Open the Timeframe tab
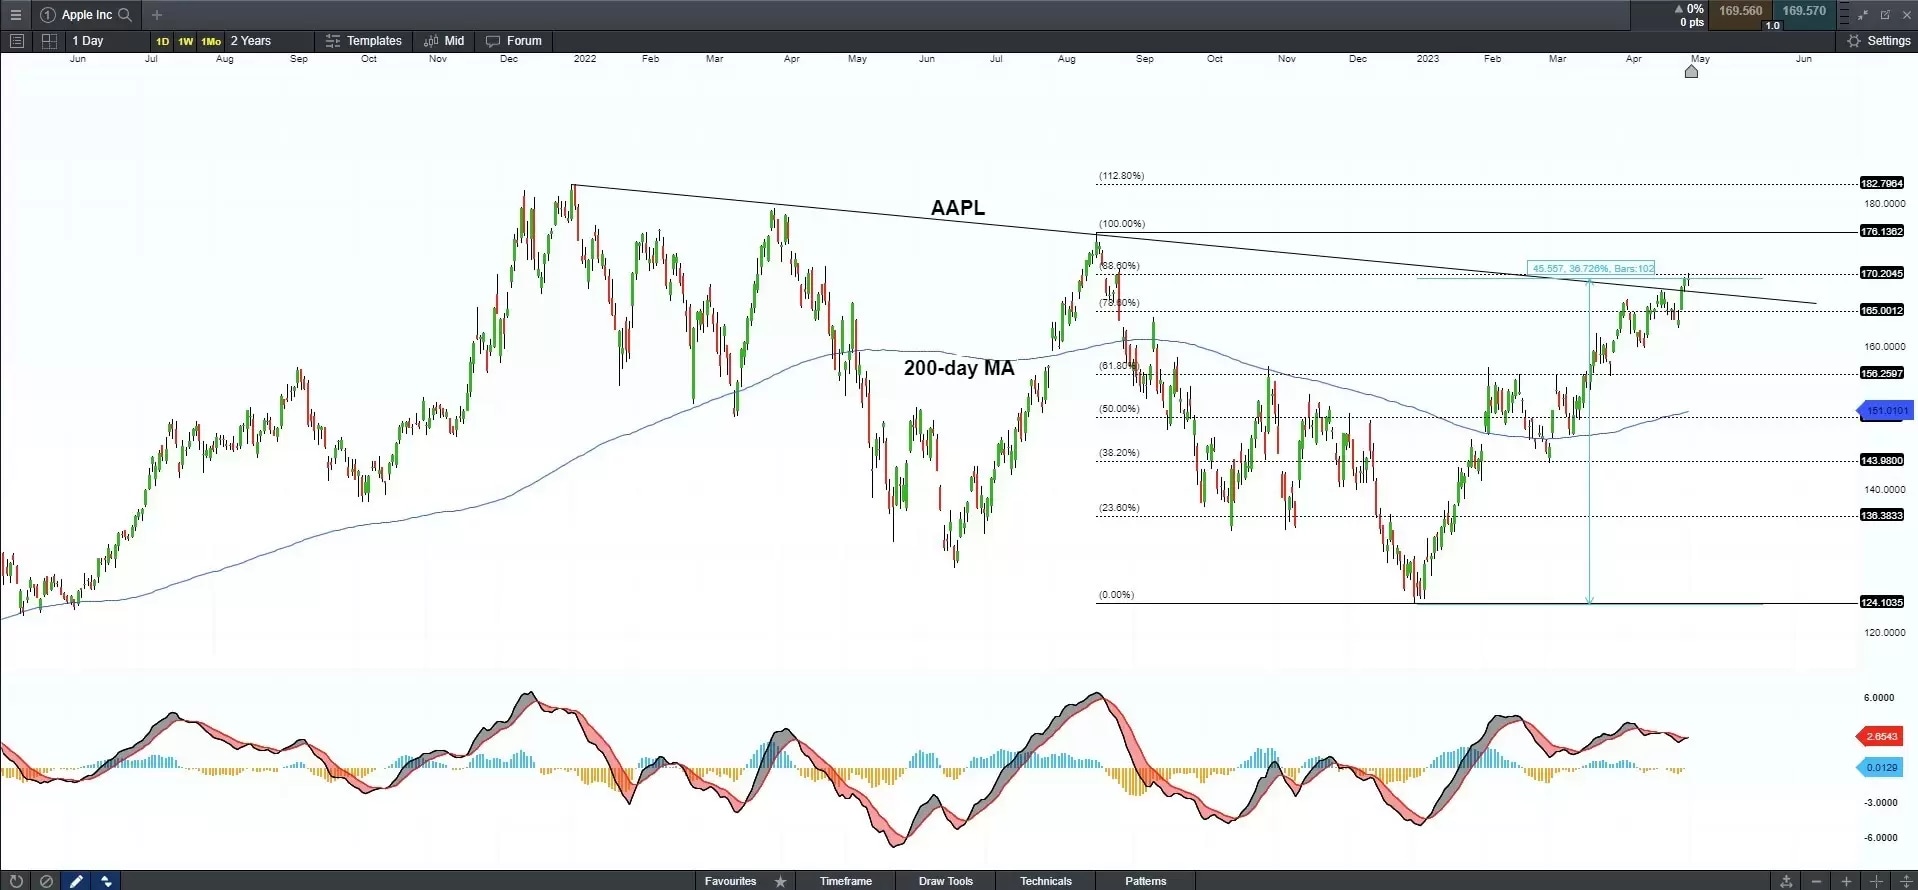 click(x=846, y=881)
